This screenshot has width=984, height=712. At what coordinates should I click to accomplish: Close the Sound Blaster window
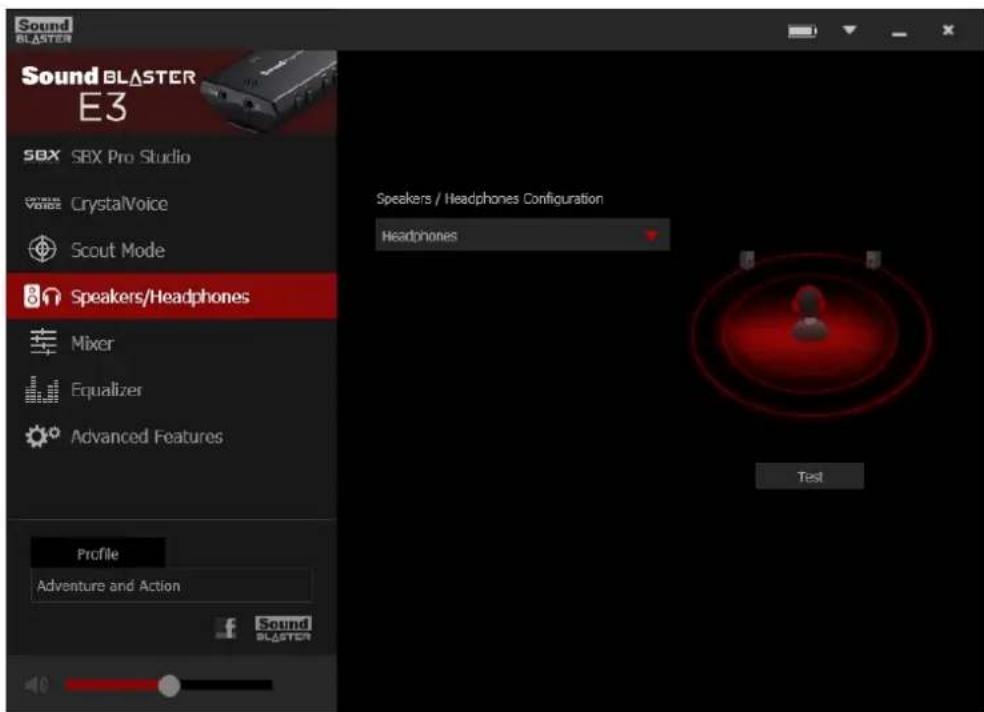(948, 29)
